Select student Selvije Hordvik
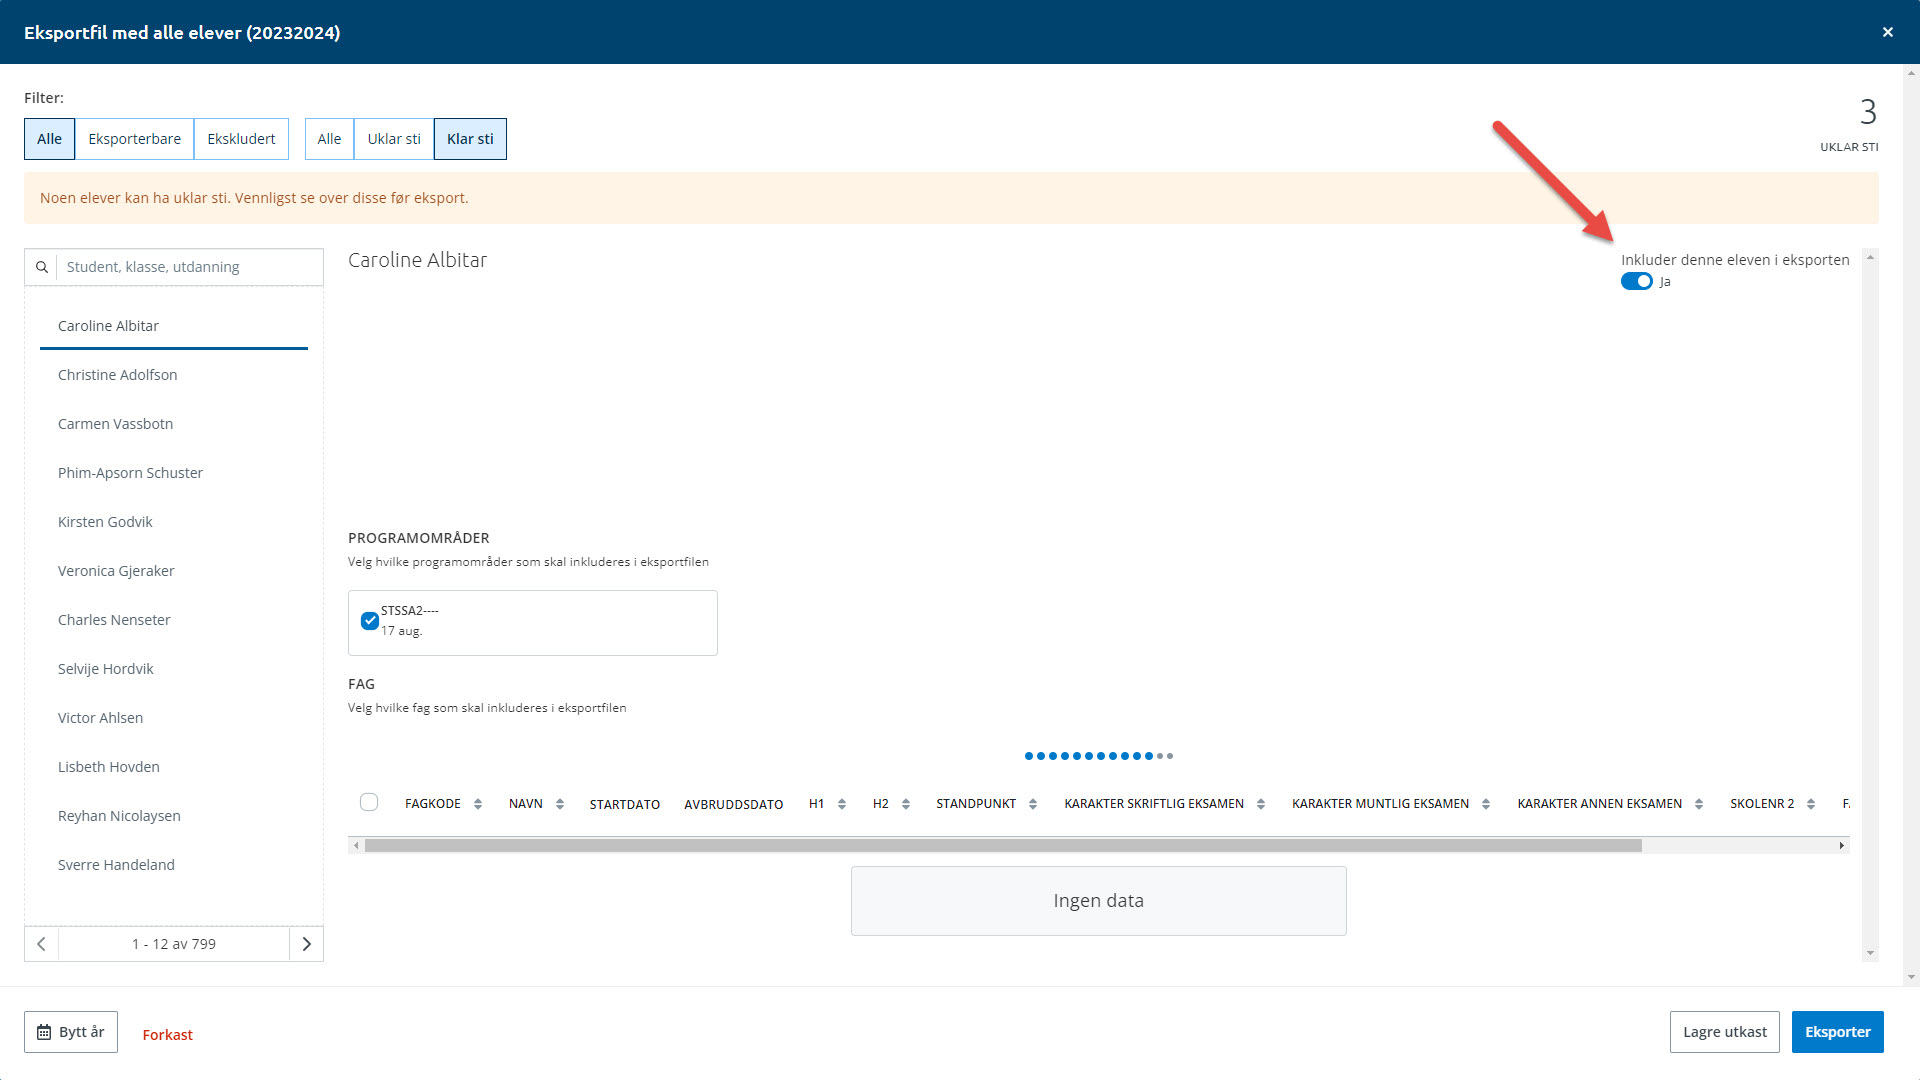Screen dimensions: 1920x1080 click(x=174, y=669)
